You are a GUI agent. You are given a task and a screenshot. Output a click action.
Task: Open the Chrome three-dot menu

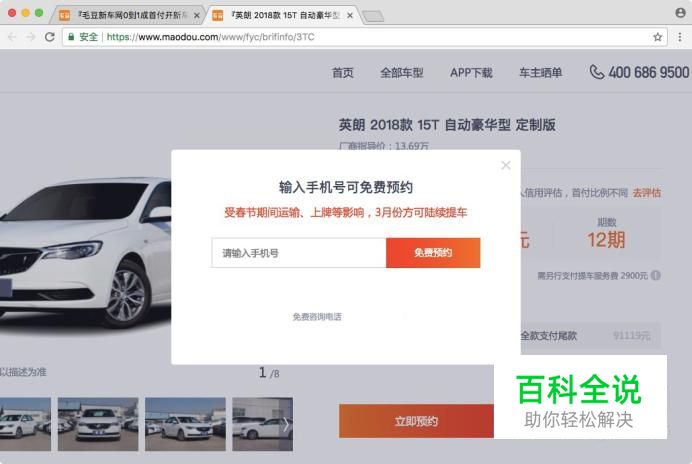[680, 37]
